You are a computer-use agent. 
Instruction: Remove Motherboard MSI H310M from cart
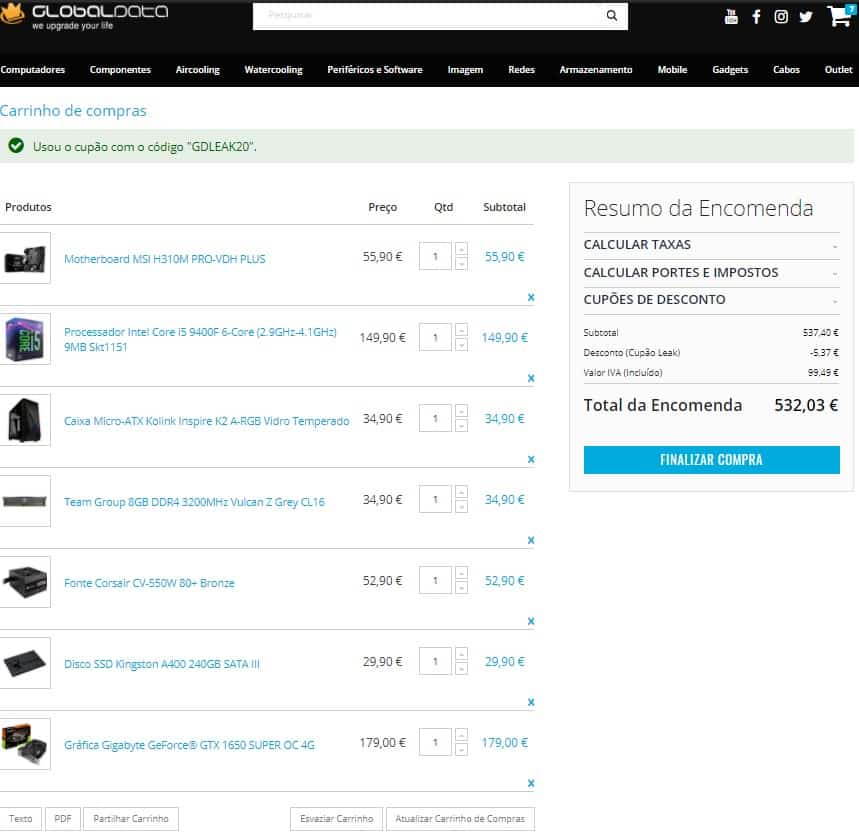pos(531,297)
